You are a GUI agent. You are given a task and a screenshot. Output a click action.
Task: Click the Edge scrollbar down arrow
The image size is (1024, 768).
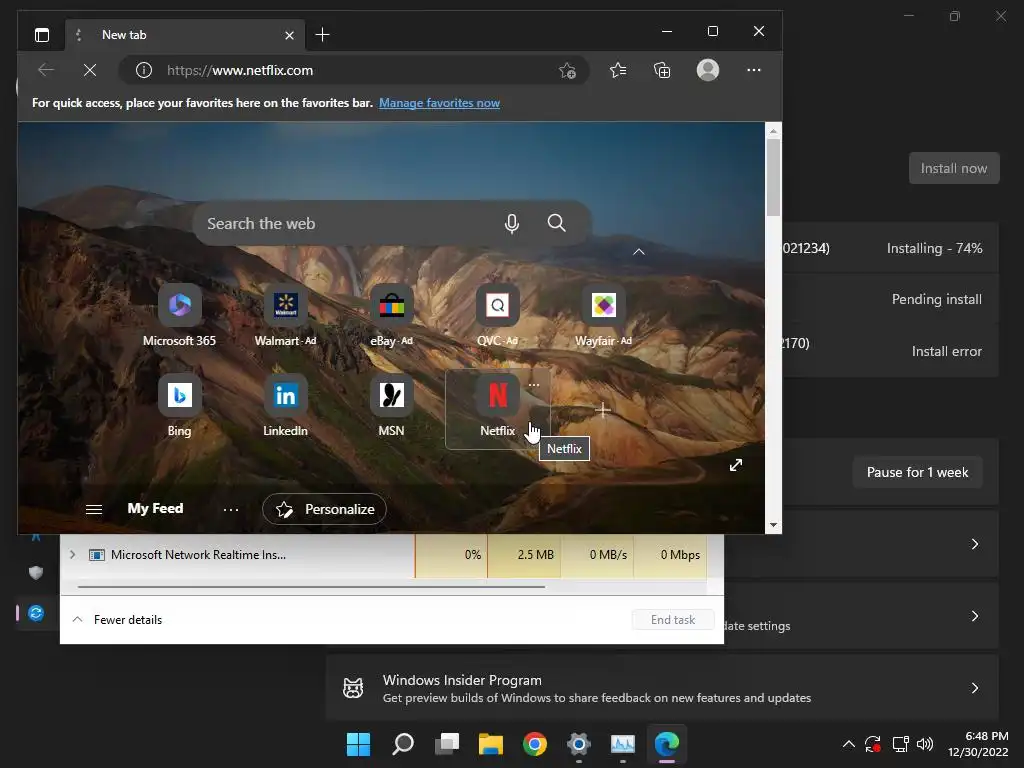(773, 525)
